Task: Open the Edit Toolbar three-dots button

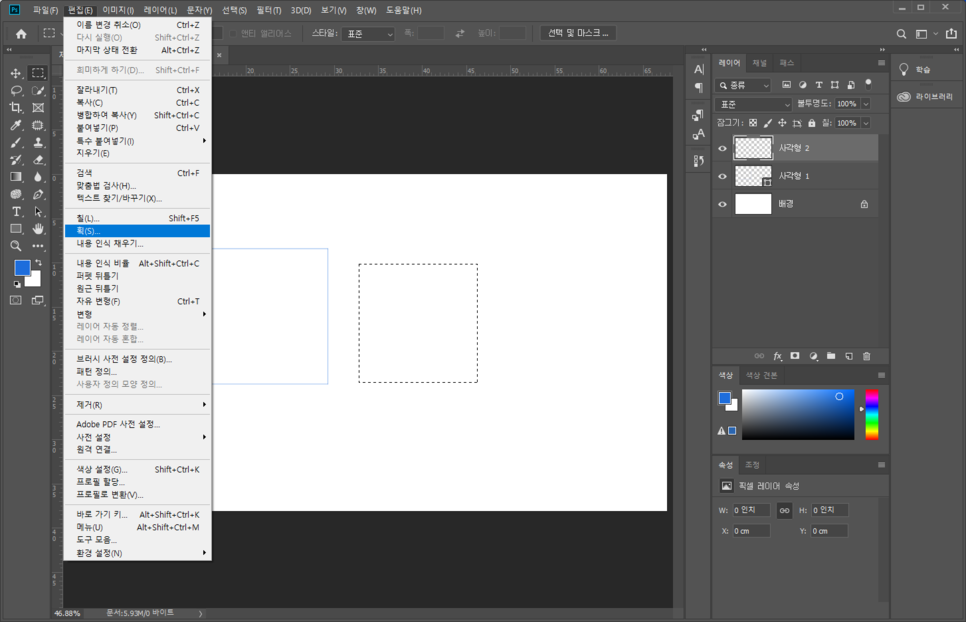Action: point(38,246)
